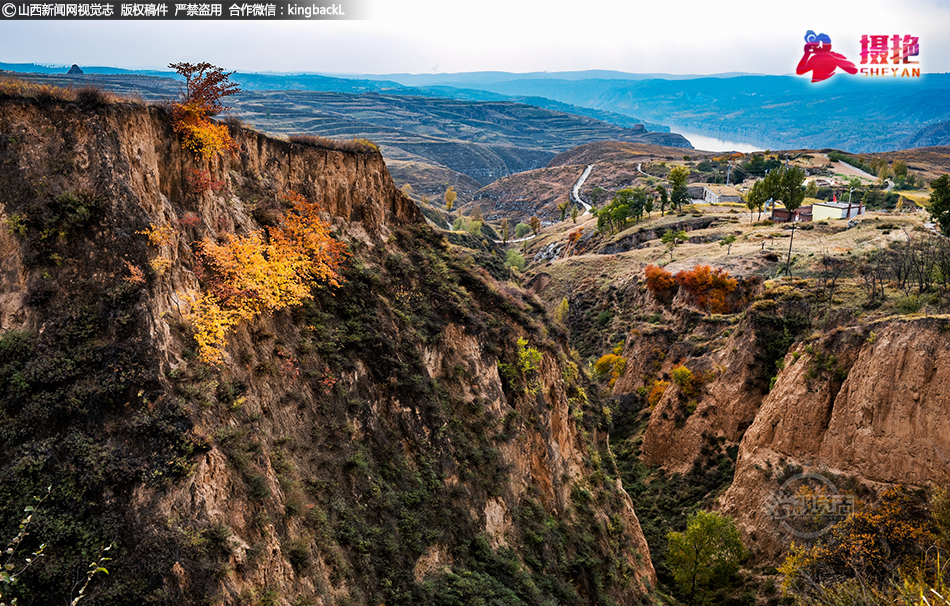The image size is (950, 606).
Task: Click the red 摄艳 logo text
Action: 889,49
